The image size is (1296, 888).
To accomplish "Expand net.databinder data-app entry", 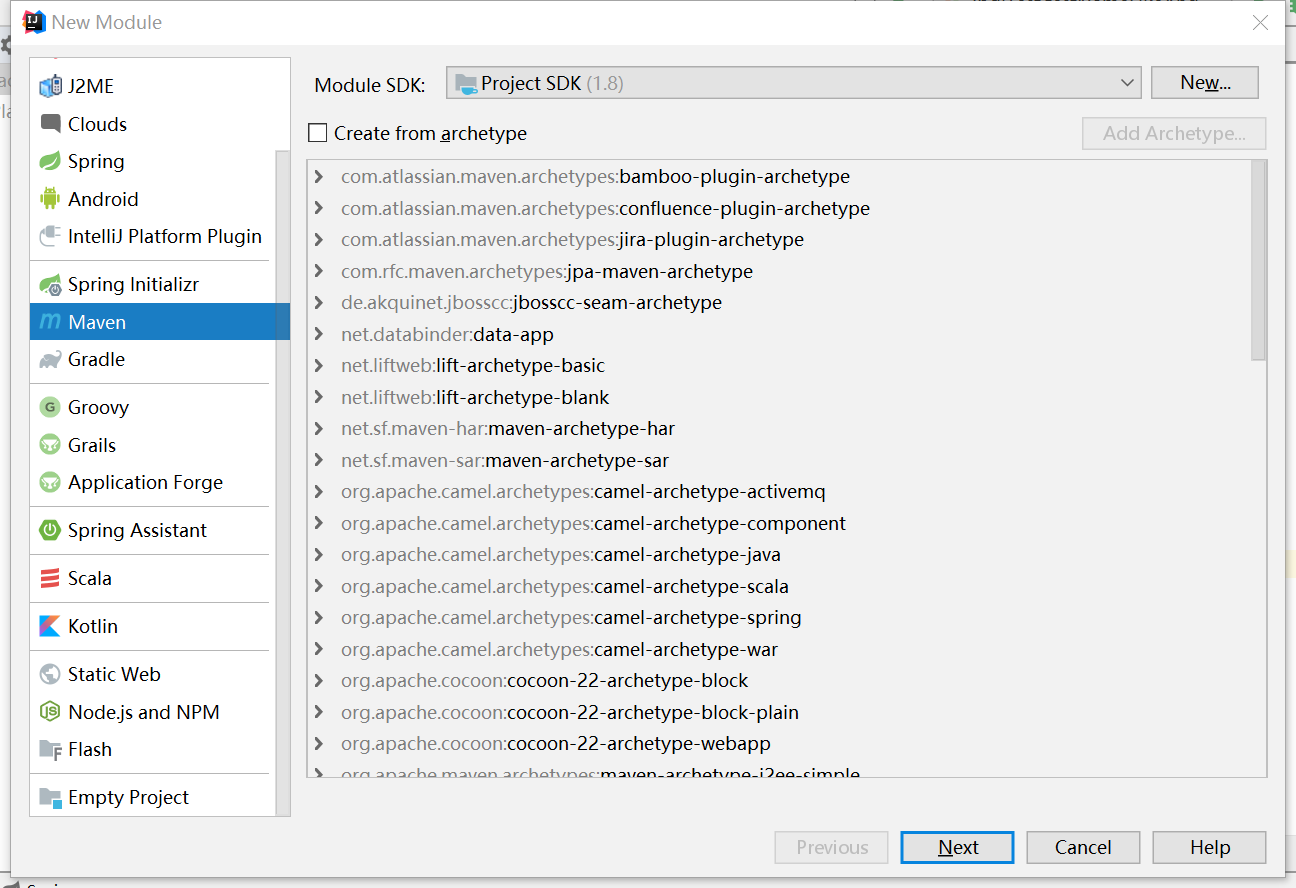I will tap(319, 334).
